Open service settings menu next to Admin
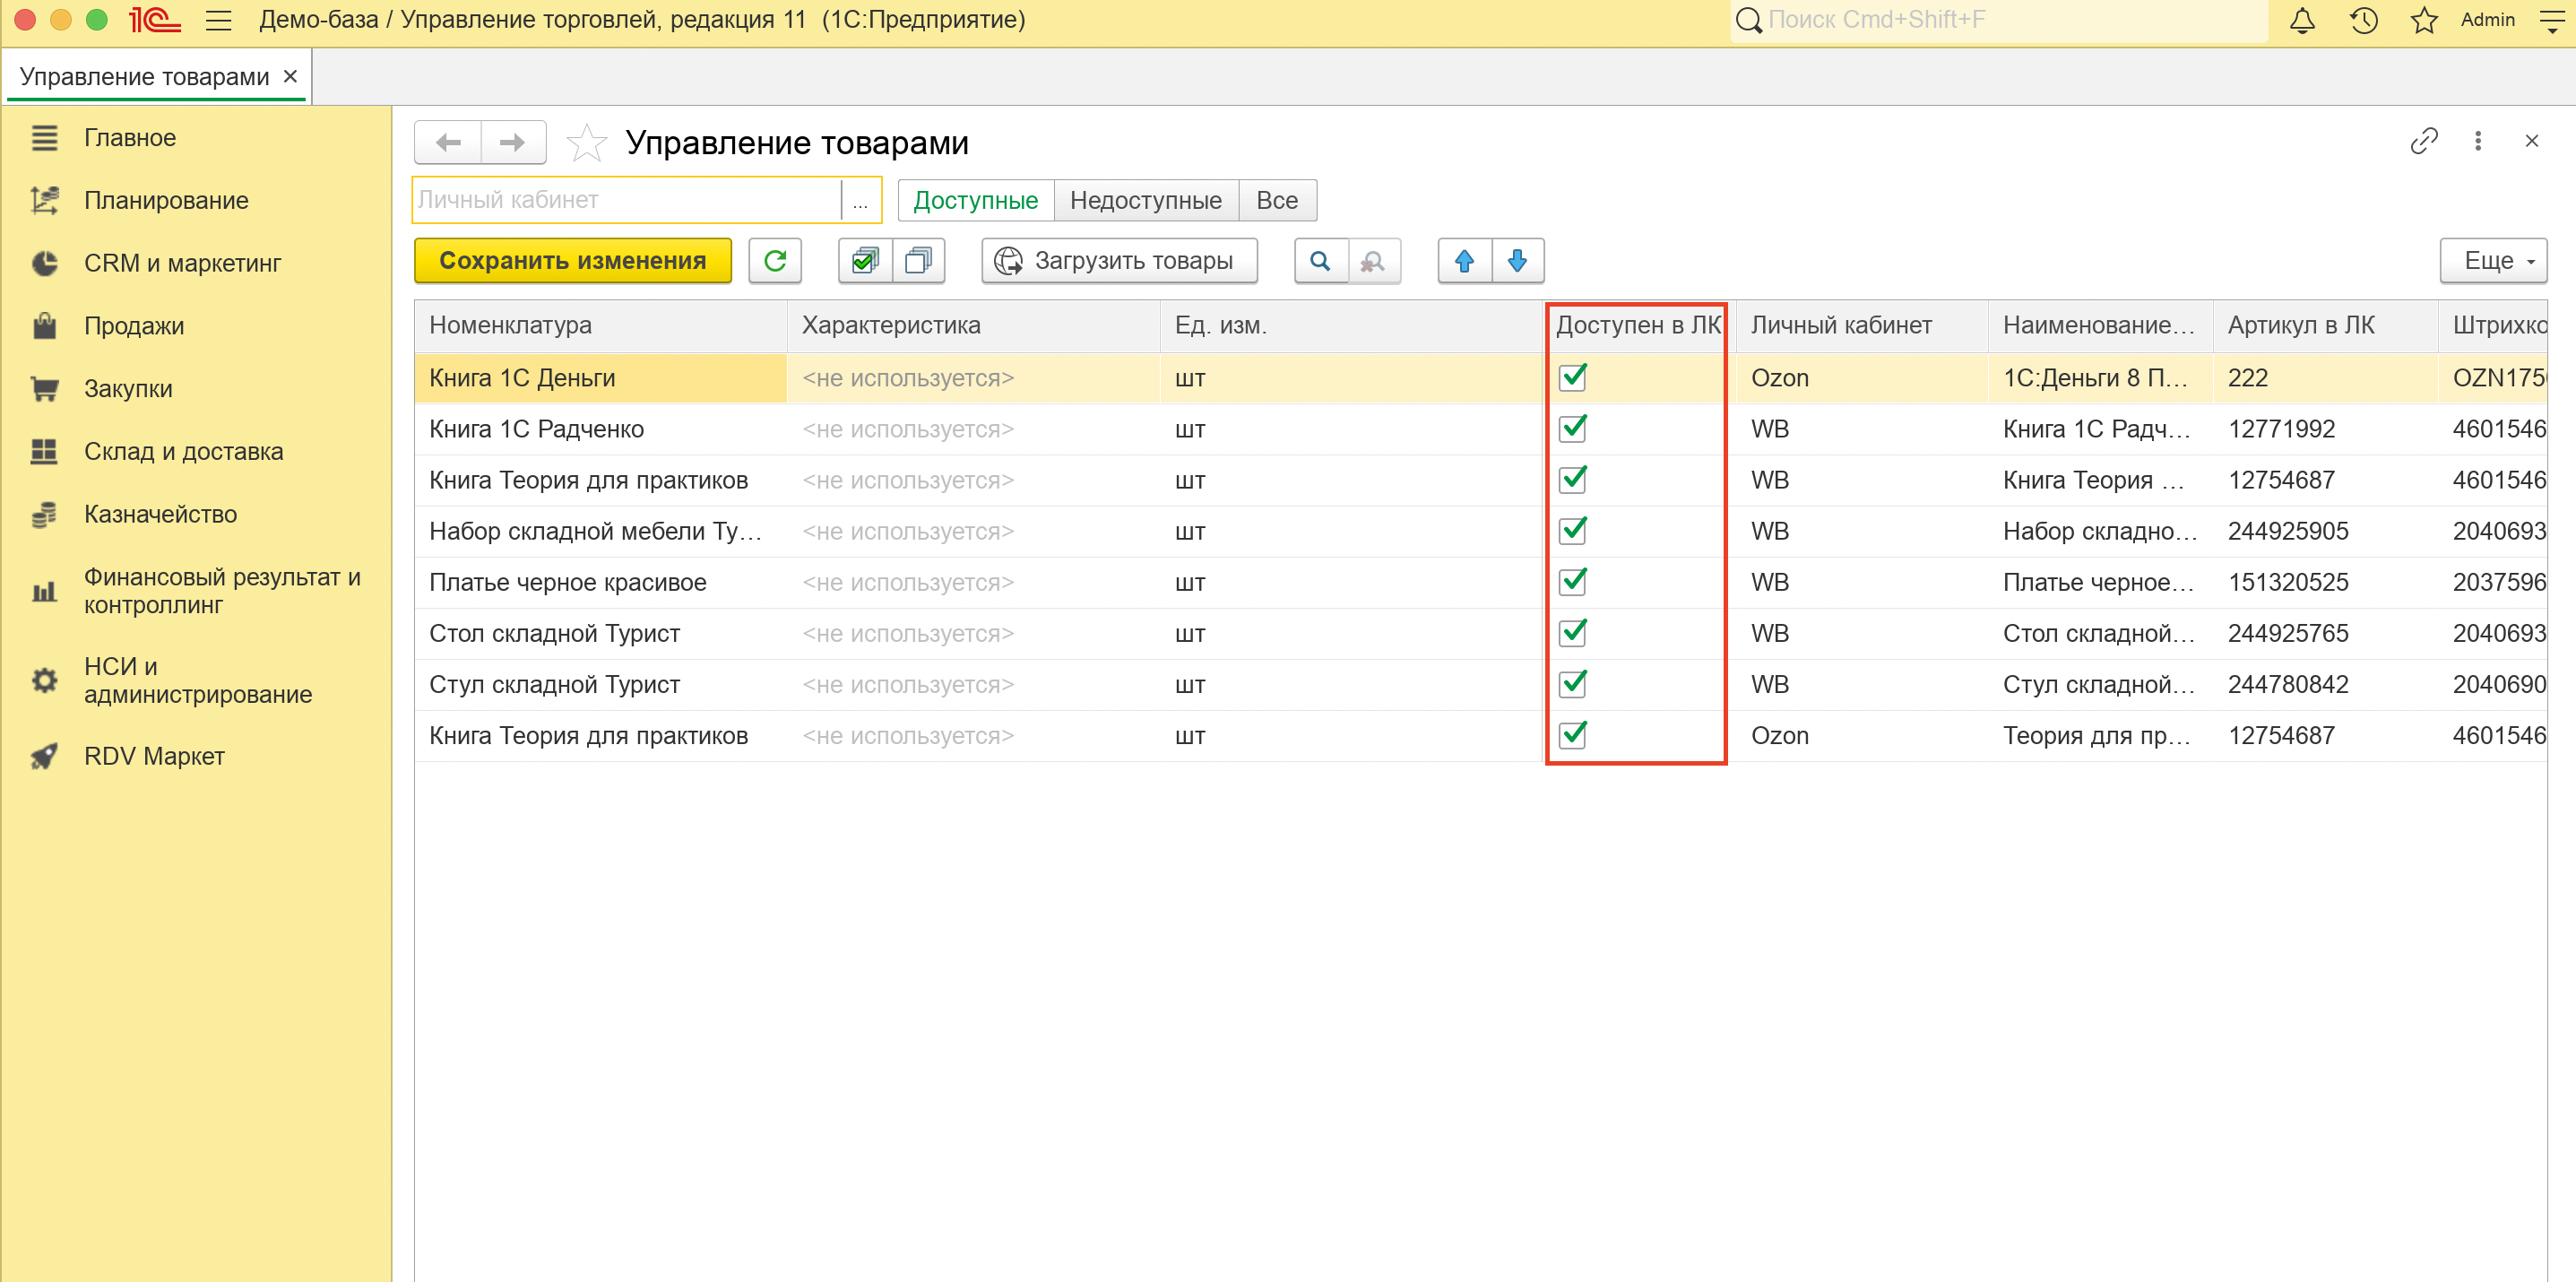Image resolution: width=2576 pixels, height=1282 pixels. tap(2552, 20)
